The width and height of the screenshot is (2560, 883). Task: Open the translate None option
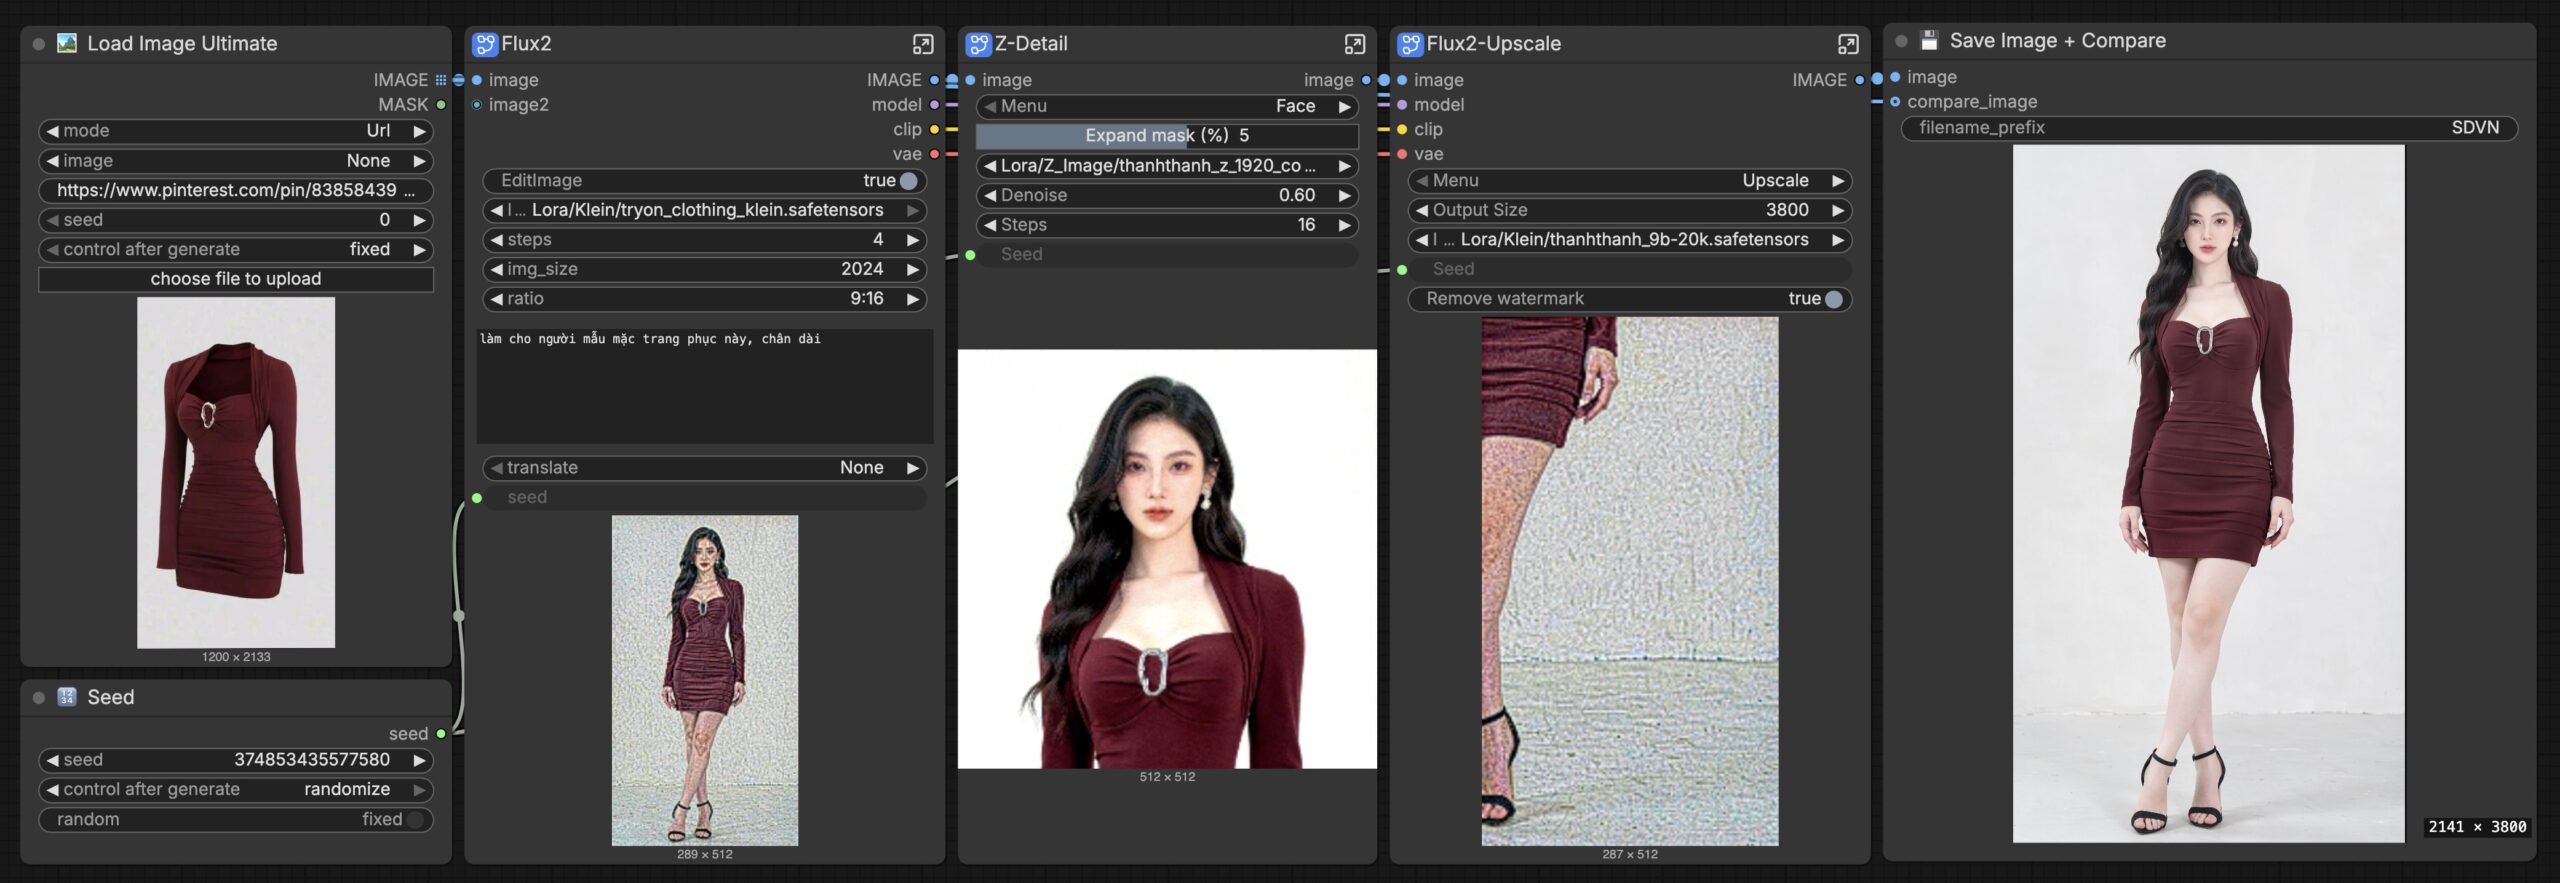pyautogui.click(x=704, y=468)
